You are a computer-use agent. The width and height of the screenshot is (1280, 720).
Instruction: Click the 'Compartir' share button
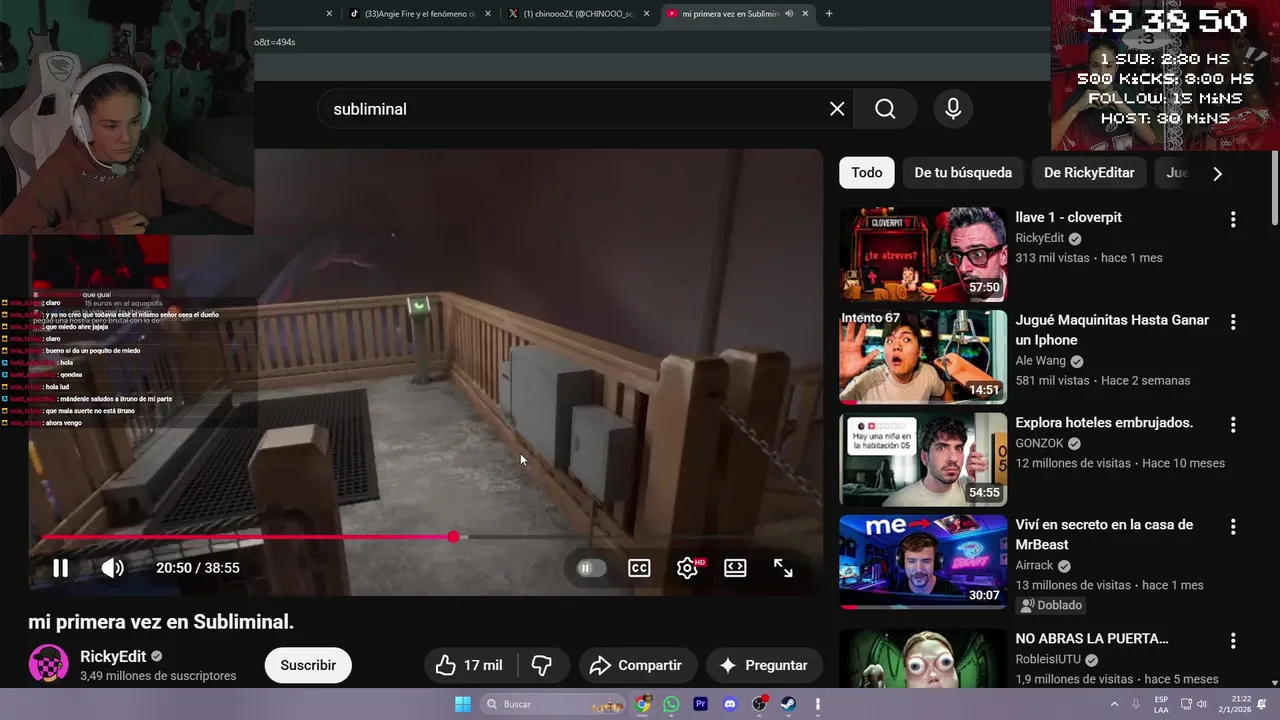[x=635, y=665]
